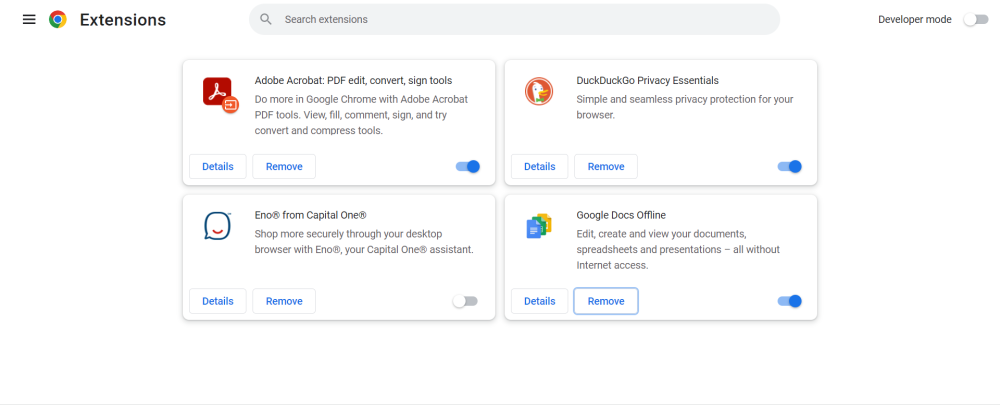
Task: Click 'Eno® from Capital One®' title
Action: pyautogui.click(x=311, y=215)
